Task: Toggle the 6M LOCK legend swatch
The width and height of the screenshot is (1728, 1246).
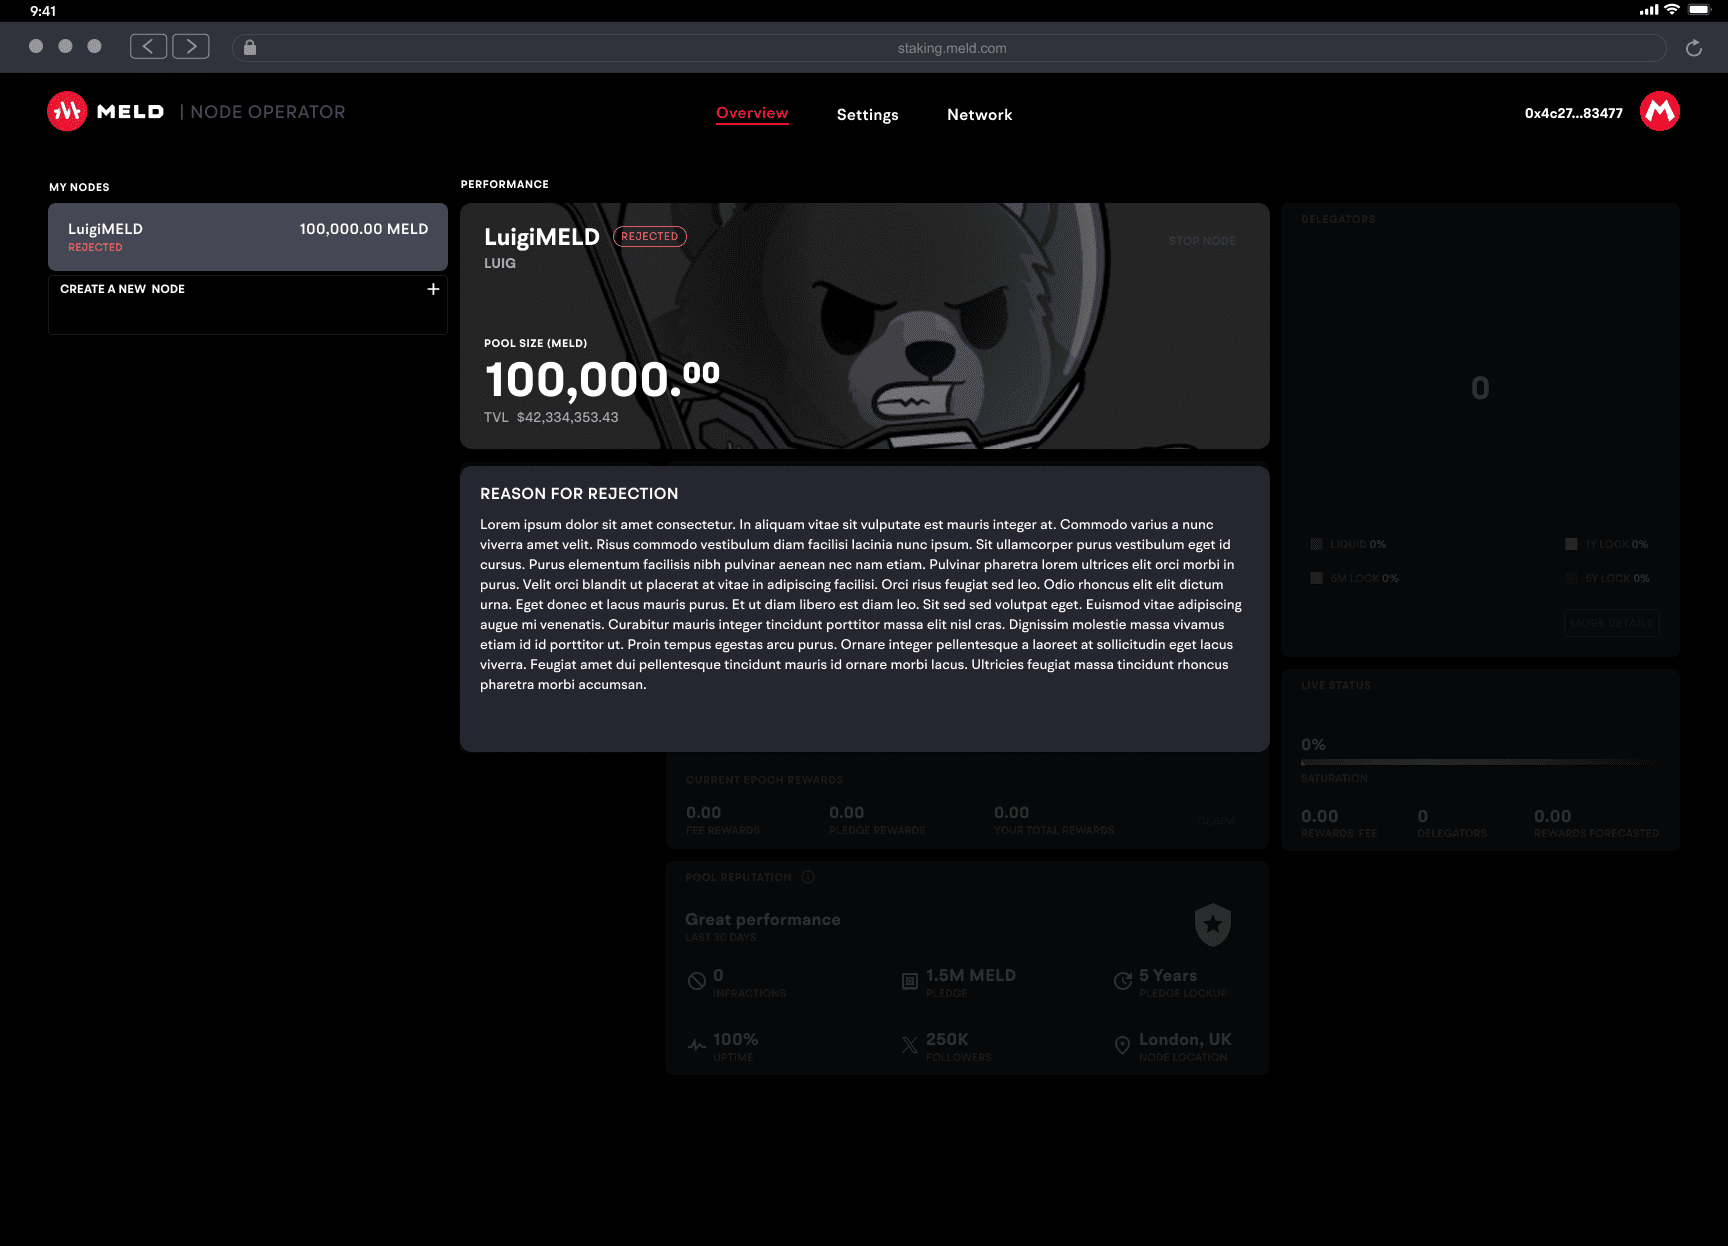Action: [x=1316, y=578]
